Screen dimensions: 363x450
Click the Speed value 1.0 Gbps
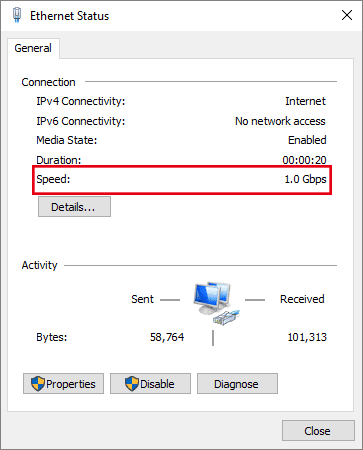[305, 179]
